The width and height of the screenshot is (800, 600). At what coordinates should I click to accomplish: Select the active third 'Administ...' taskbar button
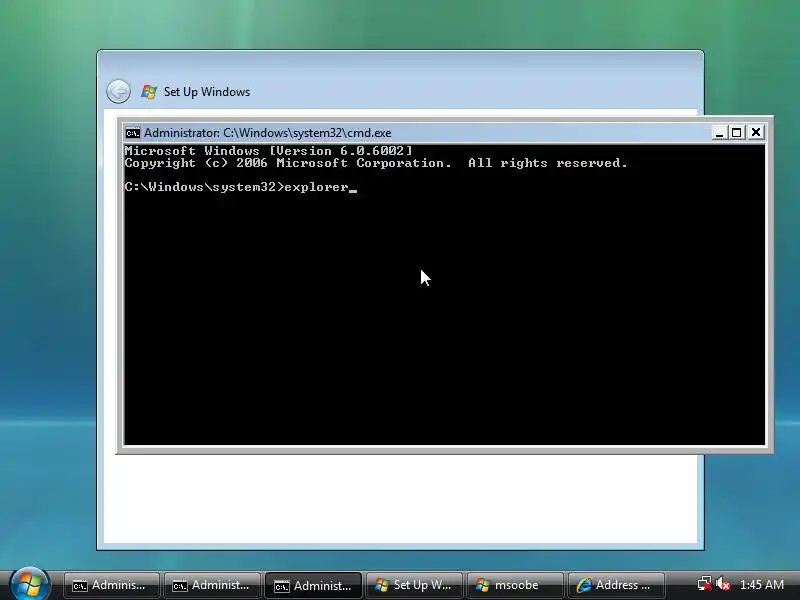coord(313,585)
